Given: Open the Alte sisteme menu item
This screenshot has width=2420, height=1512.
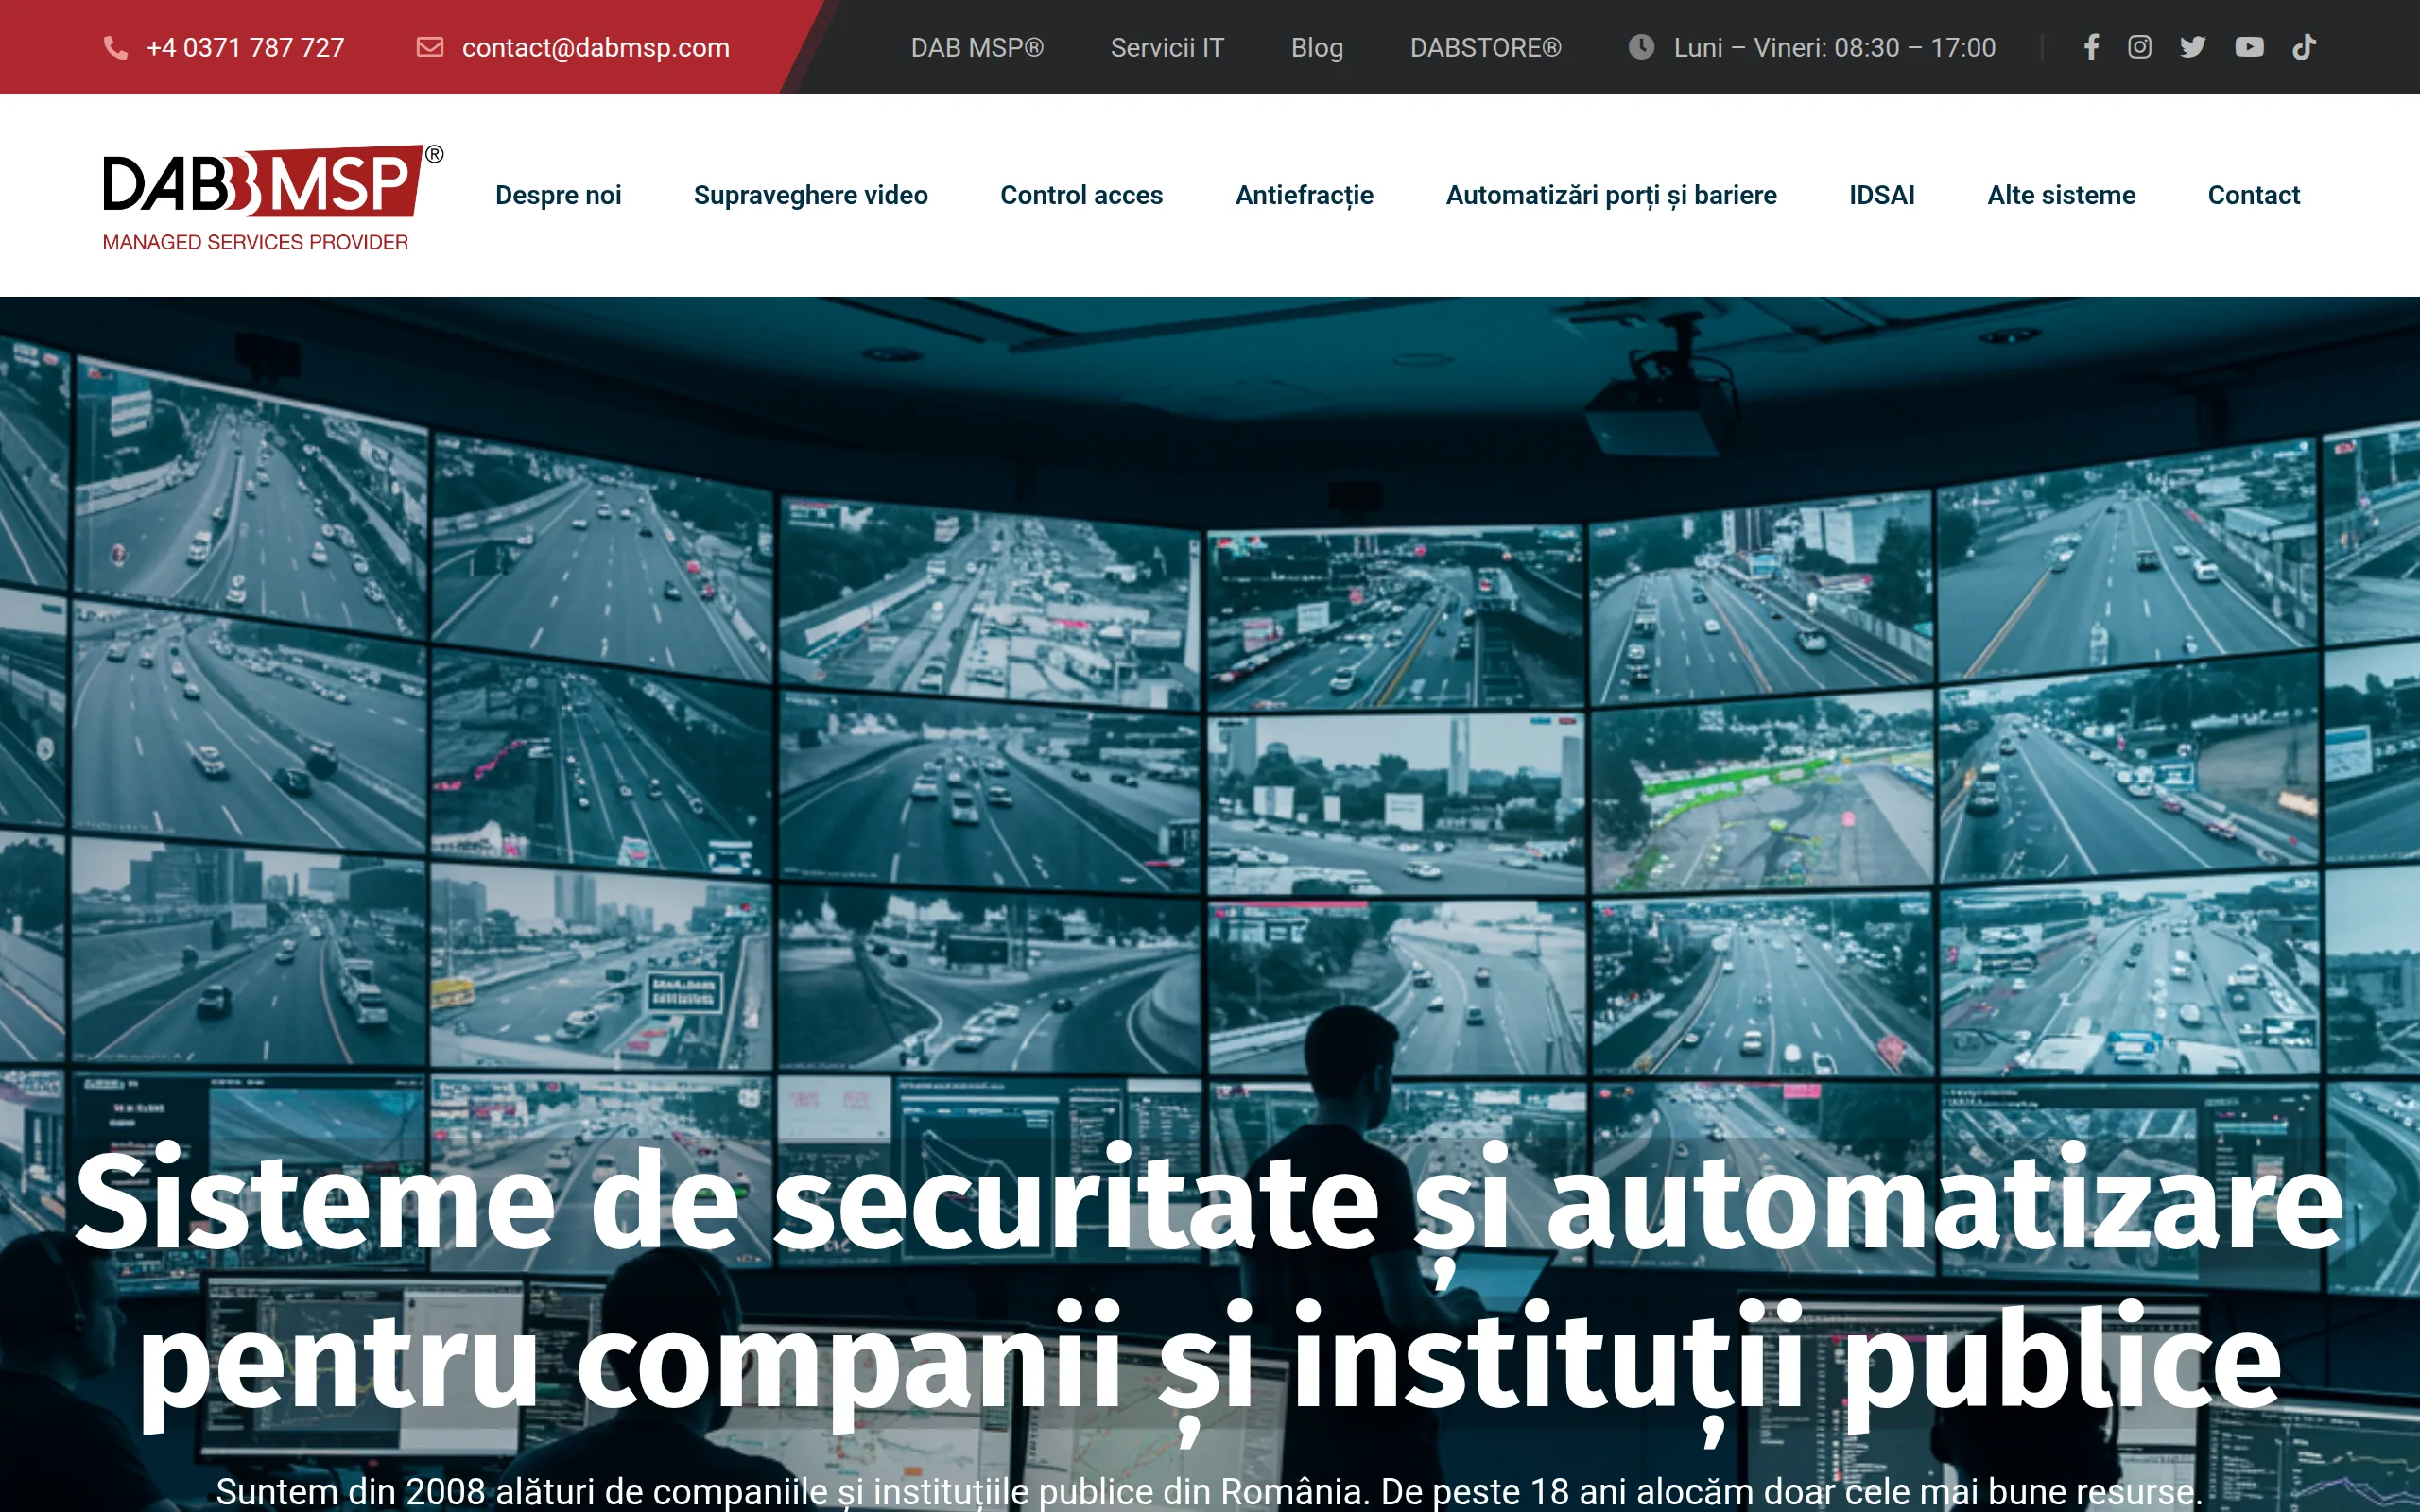Looking at the screenshot, I should [2062, 195].
